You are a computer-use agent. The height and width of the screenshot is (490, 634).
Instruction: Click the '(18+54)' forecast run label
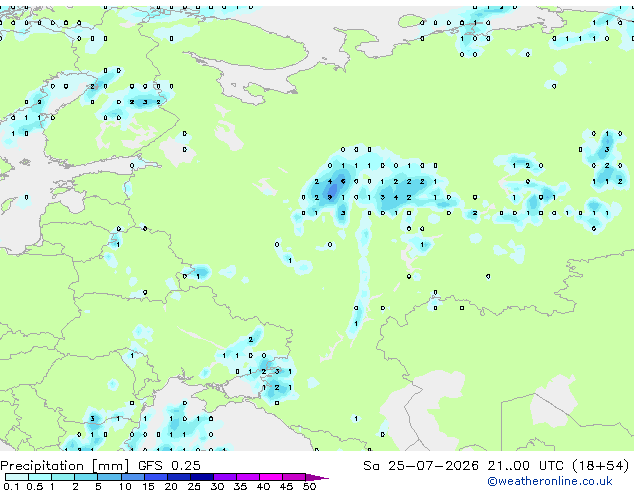pos(601,466)
